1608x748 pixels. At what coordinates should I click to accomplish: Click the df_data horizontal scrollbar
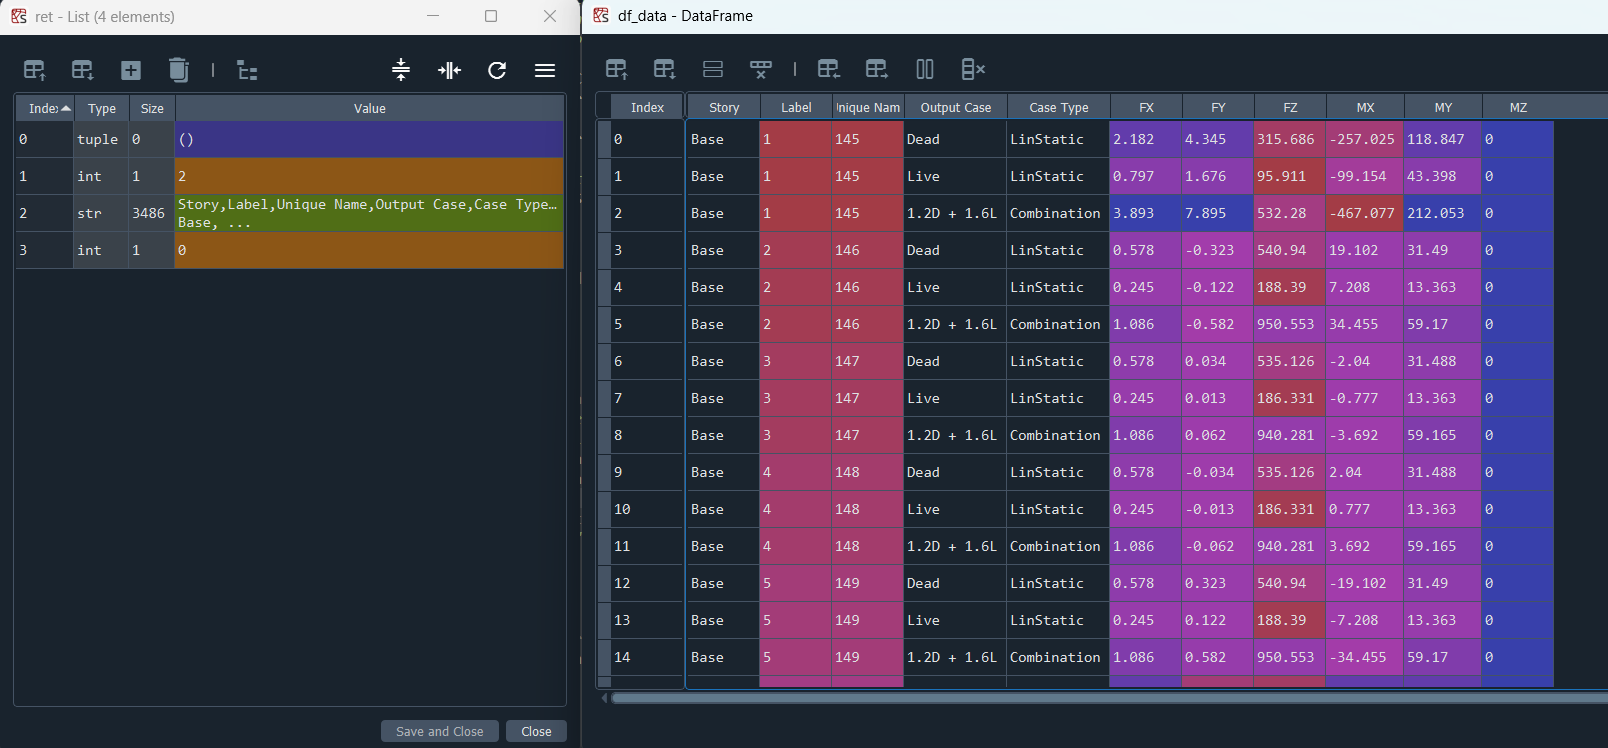[x=1100, y=698]
